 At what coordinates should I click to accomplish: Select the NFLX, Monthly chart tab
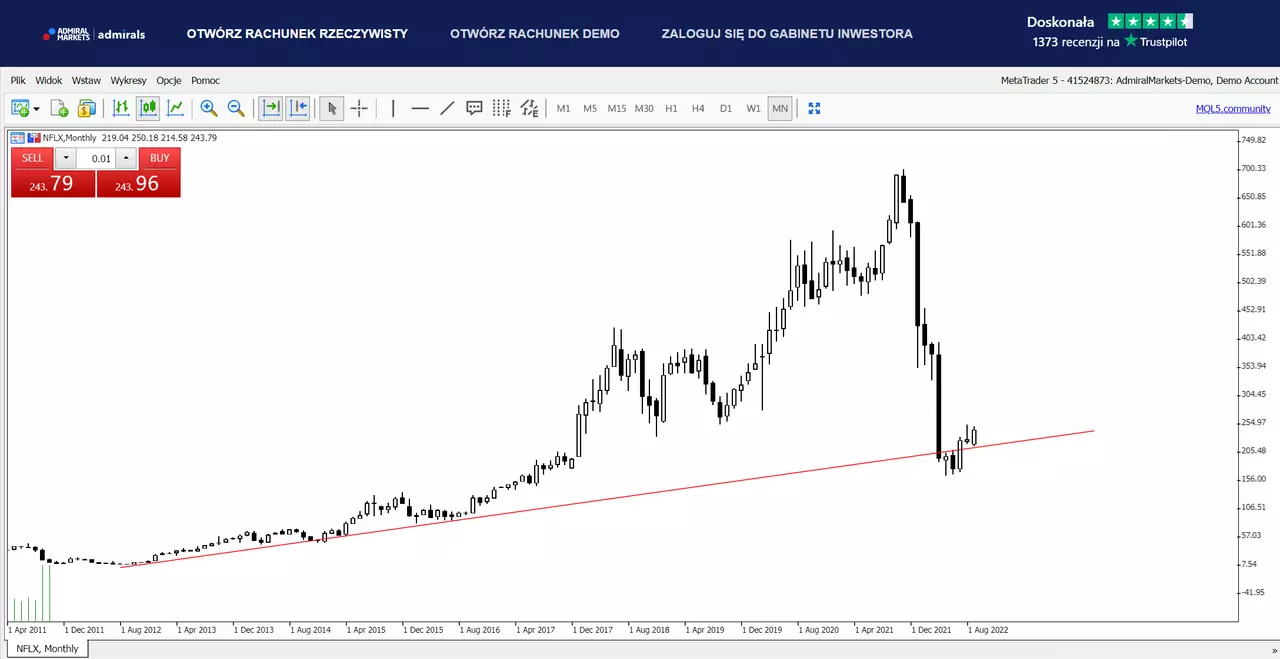47,648
